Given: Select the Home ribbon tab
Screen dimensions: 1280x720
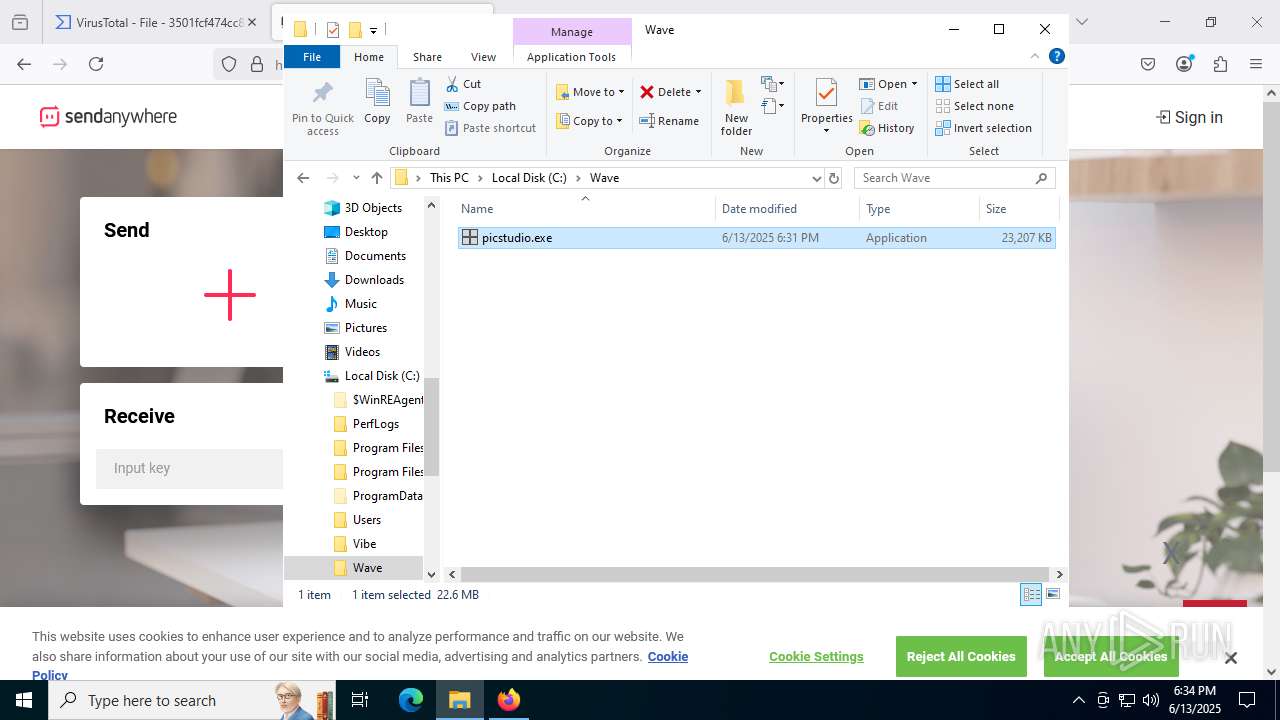Looking at the screenshot, I should 369,57.
